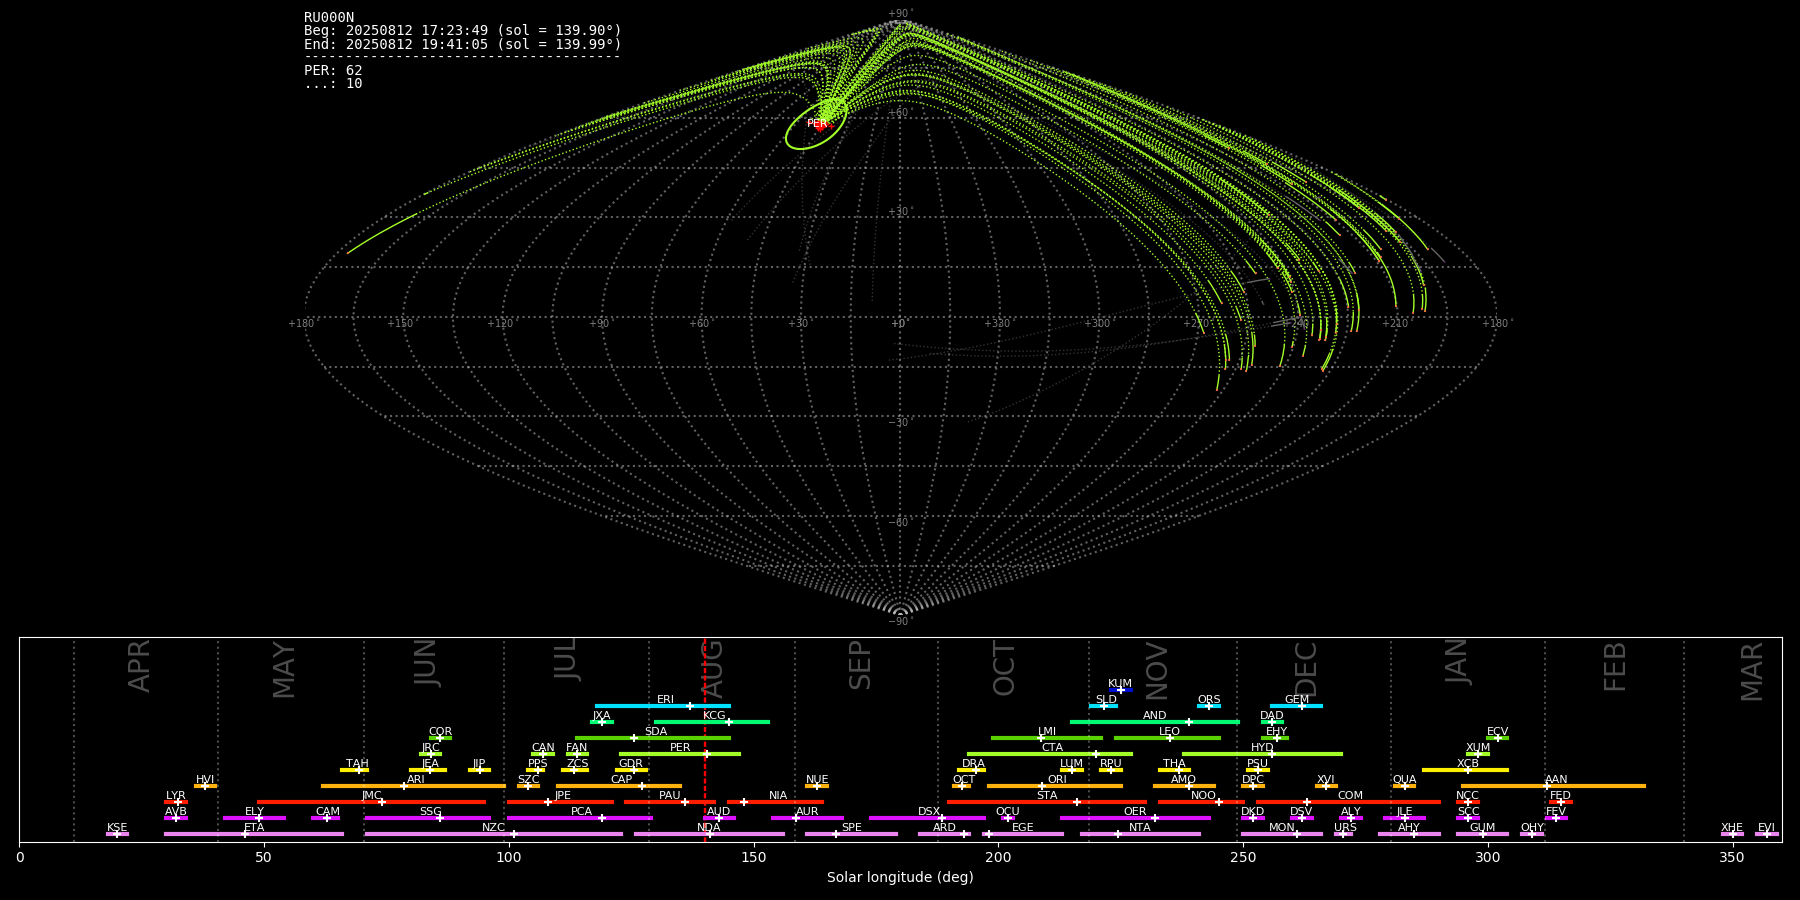The image size is (1800, 900).
Task: Click the PER radiant label on sky map
Action: 817,124
